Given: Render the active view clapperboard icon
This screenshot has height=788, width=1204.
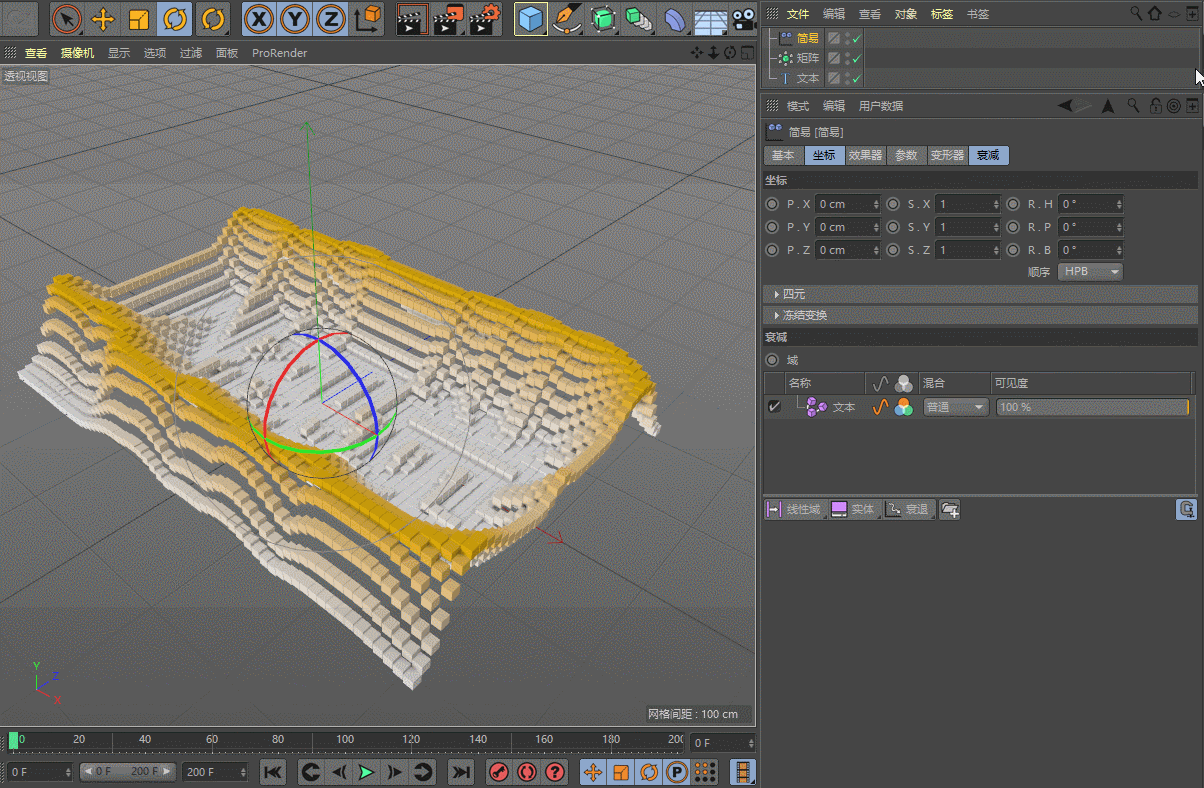Looking at the screenshot, I should [x=412, y=18].
